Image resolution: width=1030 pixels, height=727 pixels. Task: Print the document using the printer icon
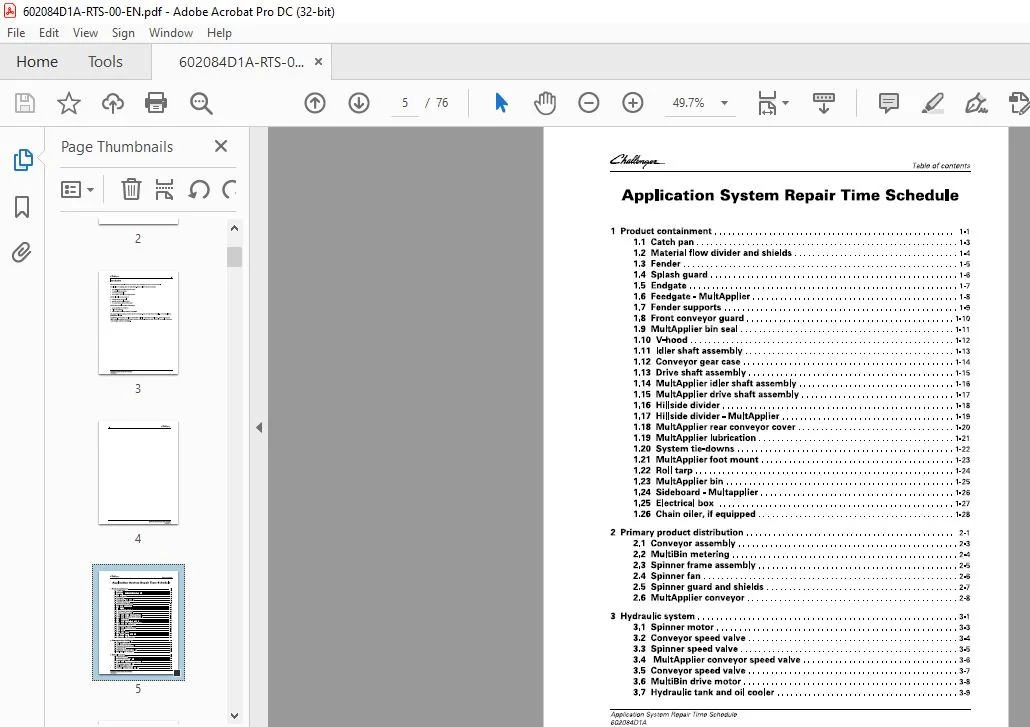click(156, 103)
